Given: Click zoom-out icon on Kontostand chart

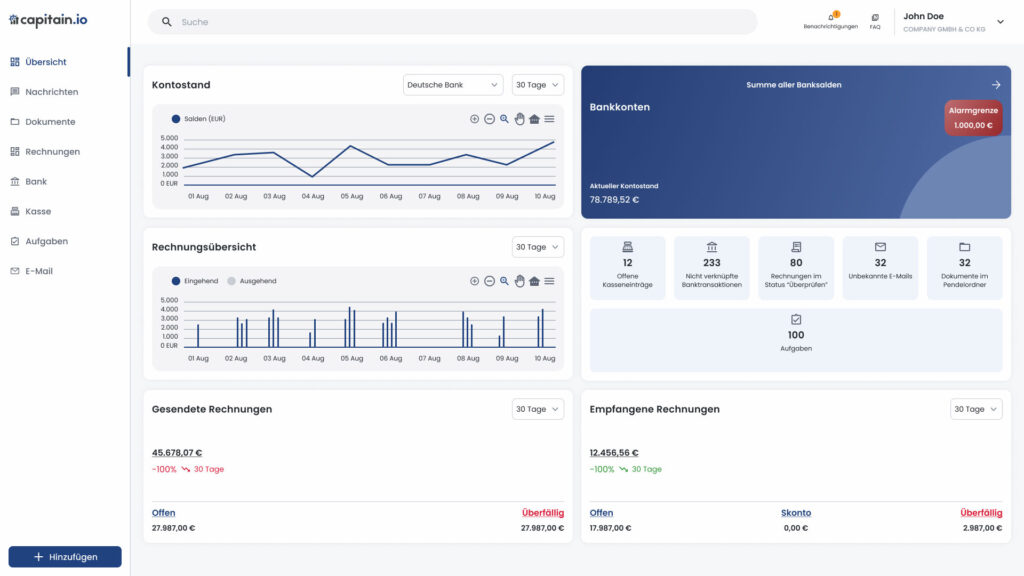Looking at the screenshot, I should point(489,119).
